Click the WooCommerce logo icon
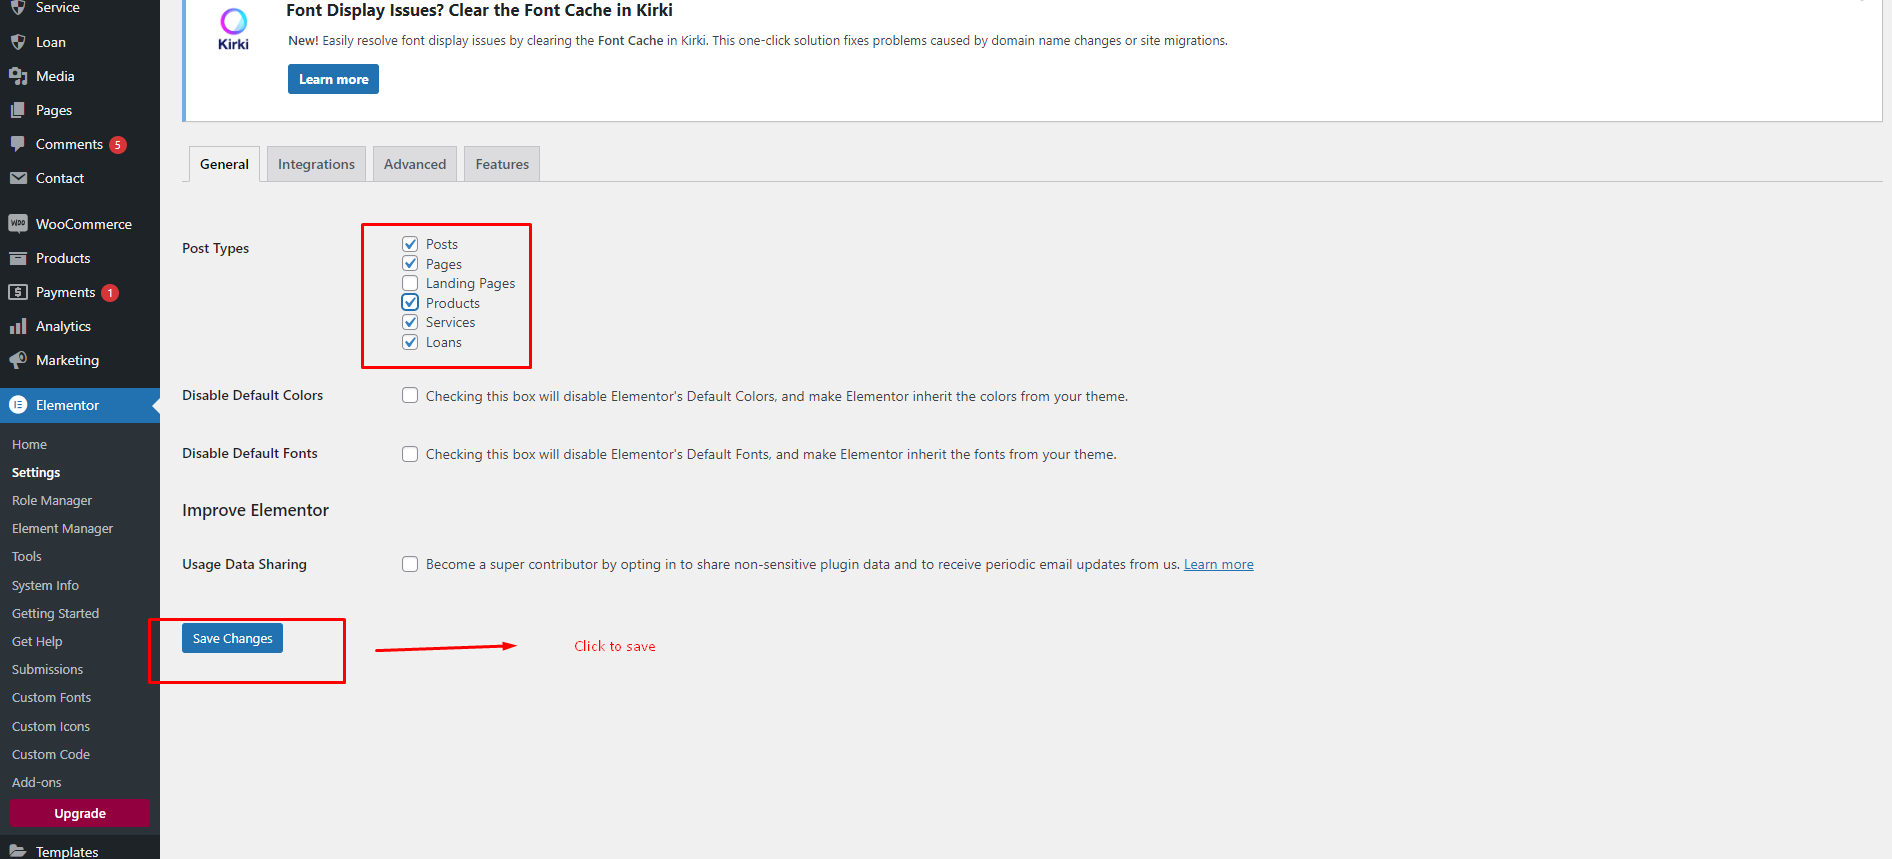Screen dimensions: 1892x859 coord(18,224)
